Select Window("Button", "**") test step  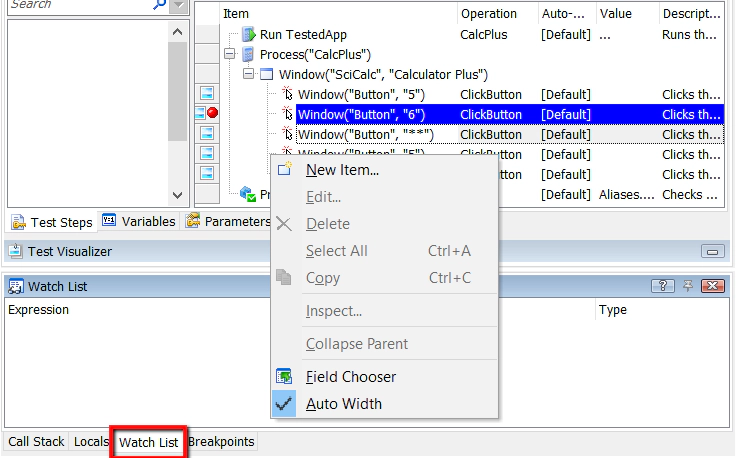coord(366,135)
